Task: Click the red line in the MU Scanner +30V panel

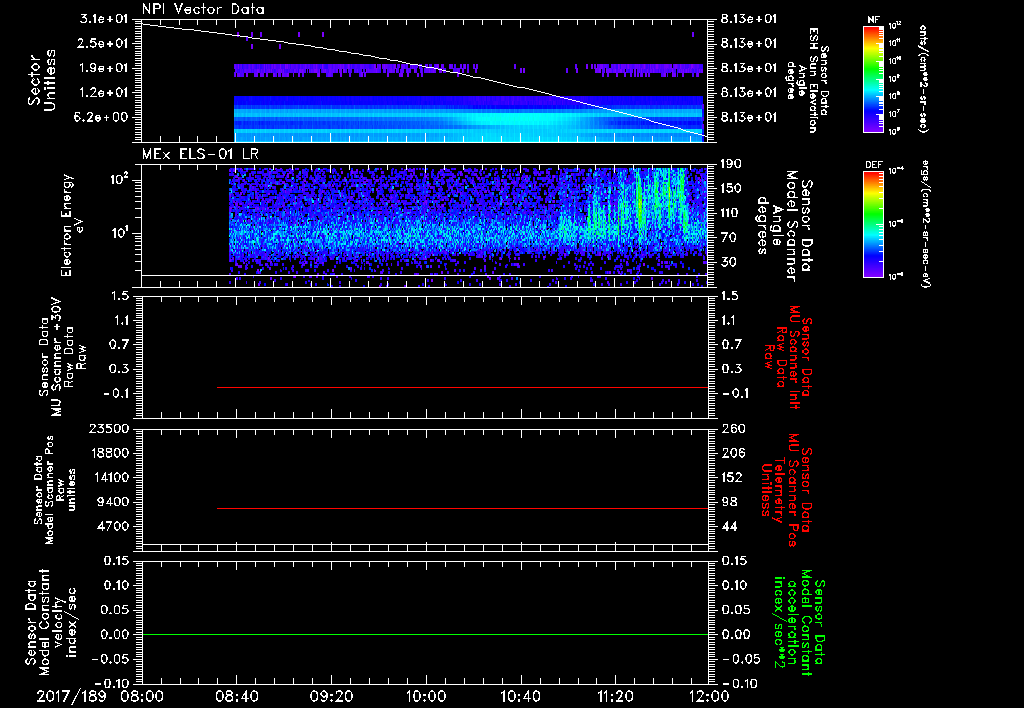Action: click(462, 387)
